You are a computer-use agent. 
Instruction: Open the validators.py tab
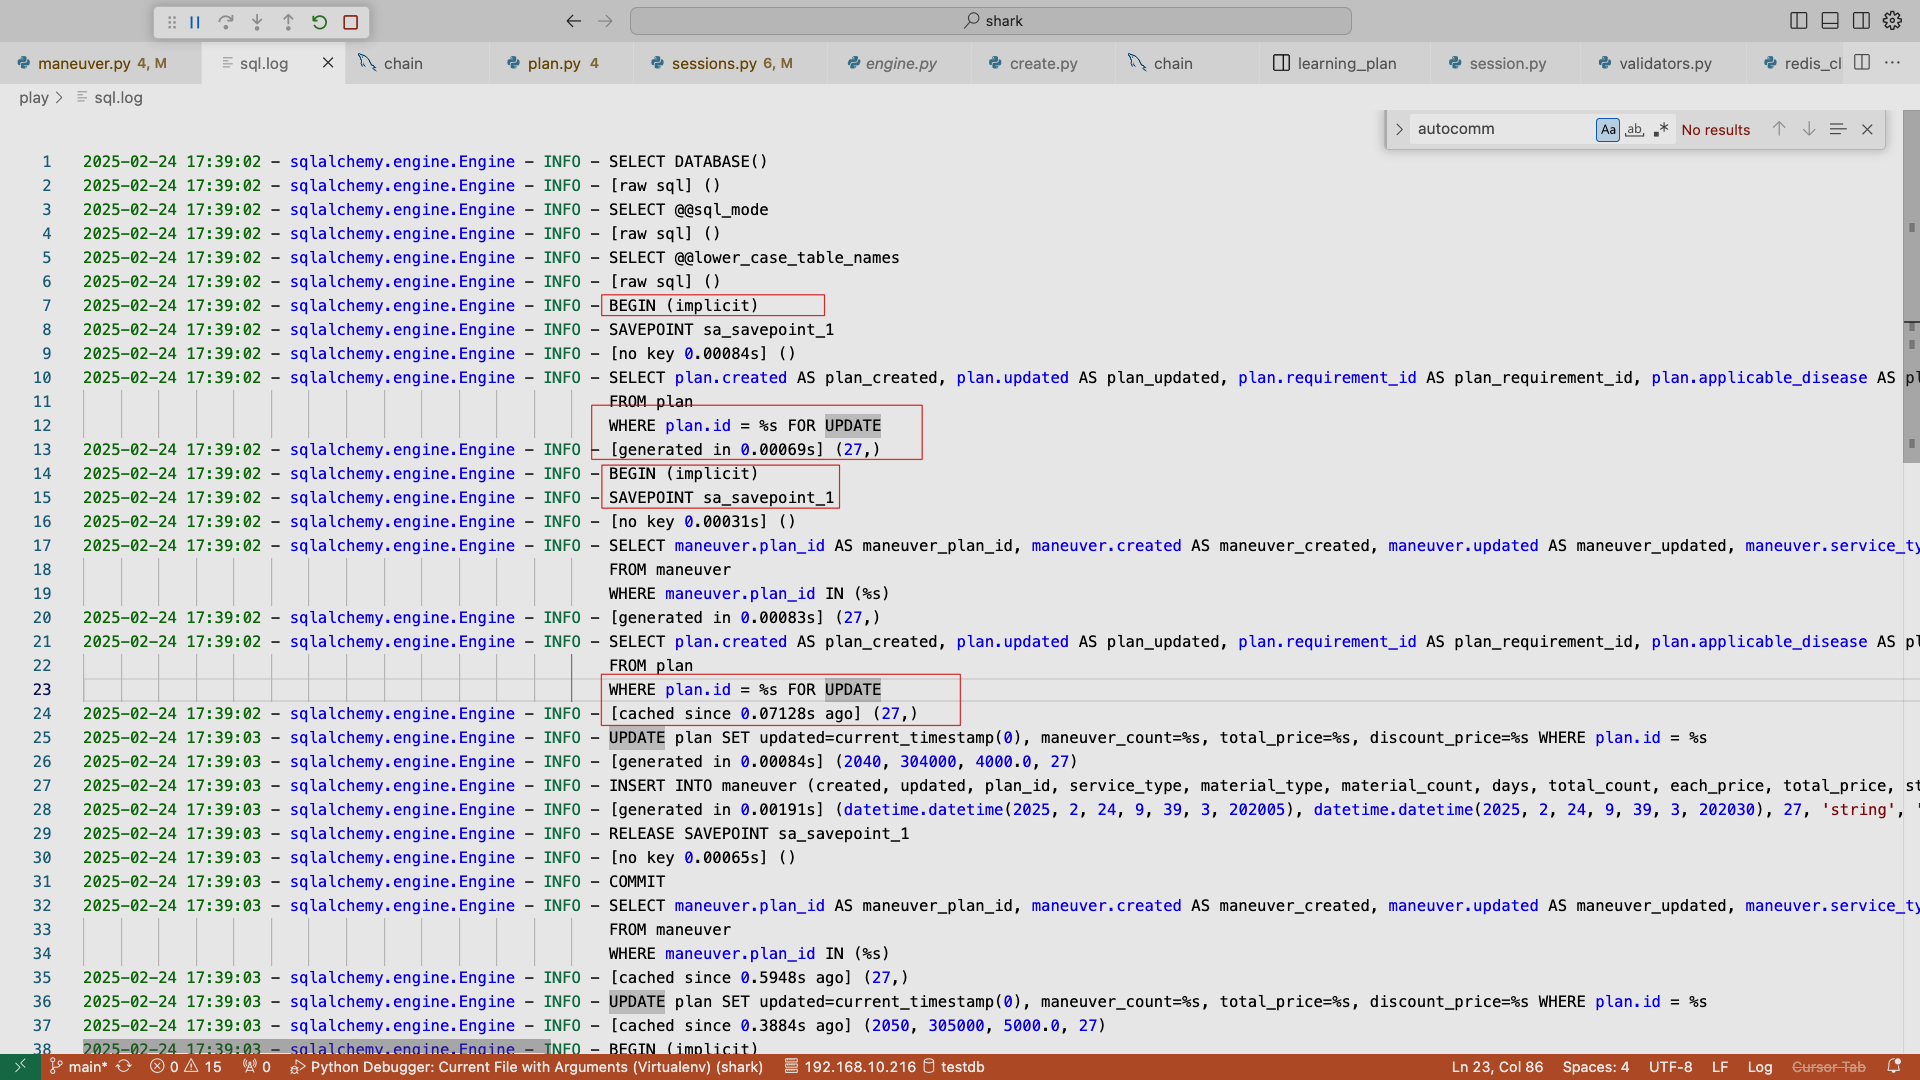tap(1664, 63)
